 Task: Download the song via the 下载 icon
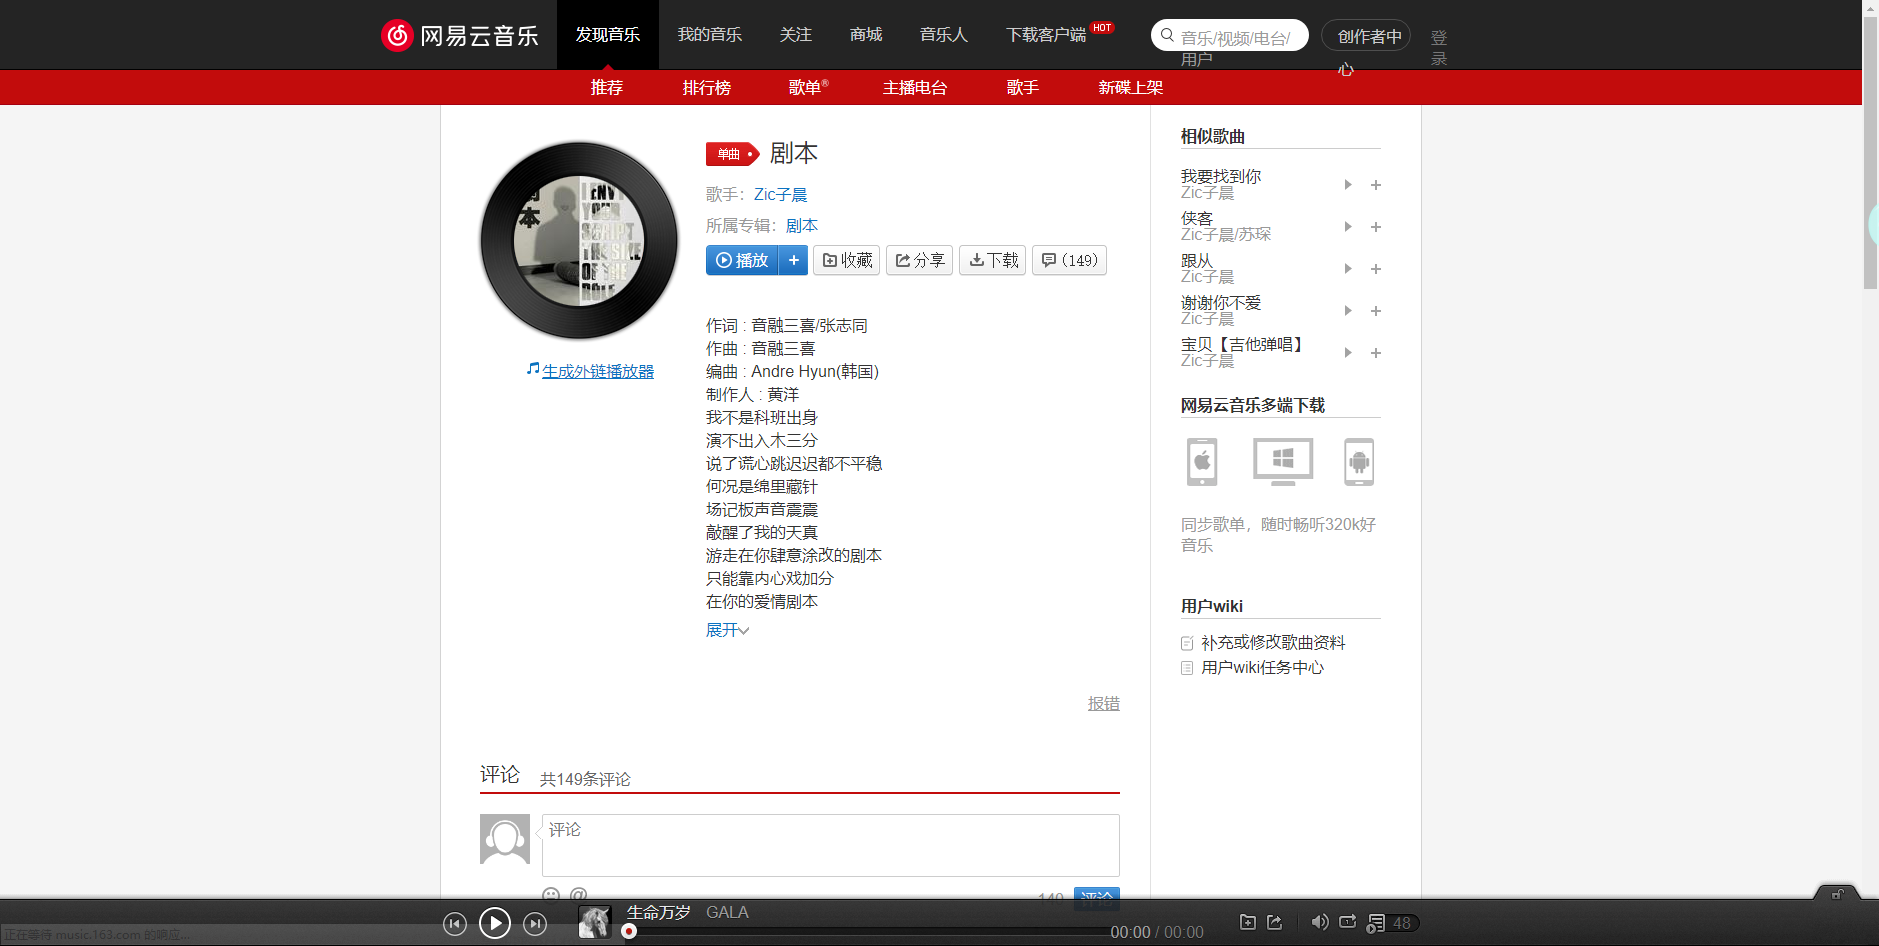[x=991, y=260]
